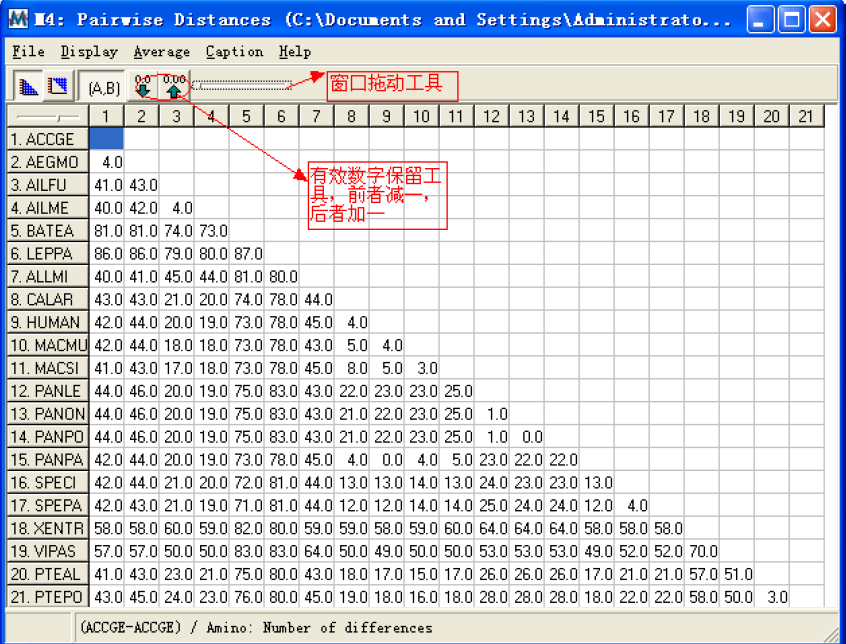Select row header 21. PTEPO
This screenshot has height=644, width=846.
(47, 597)
